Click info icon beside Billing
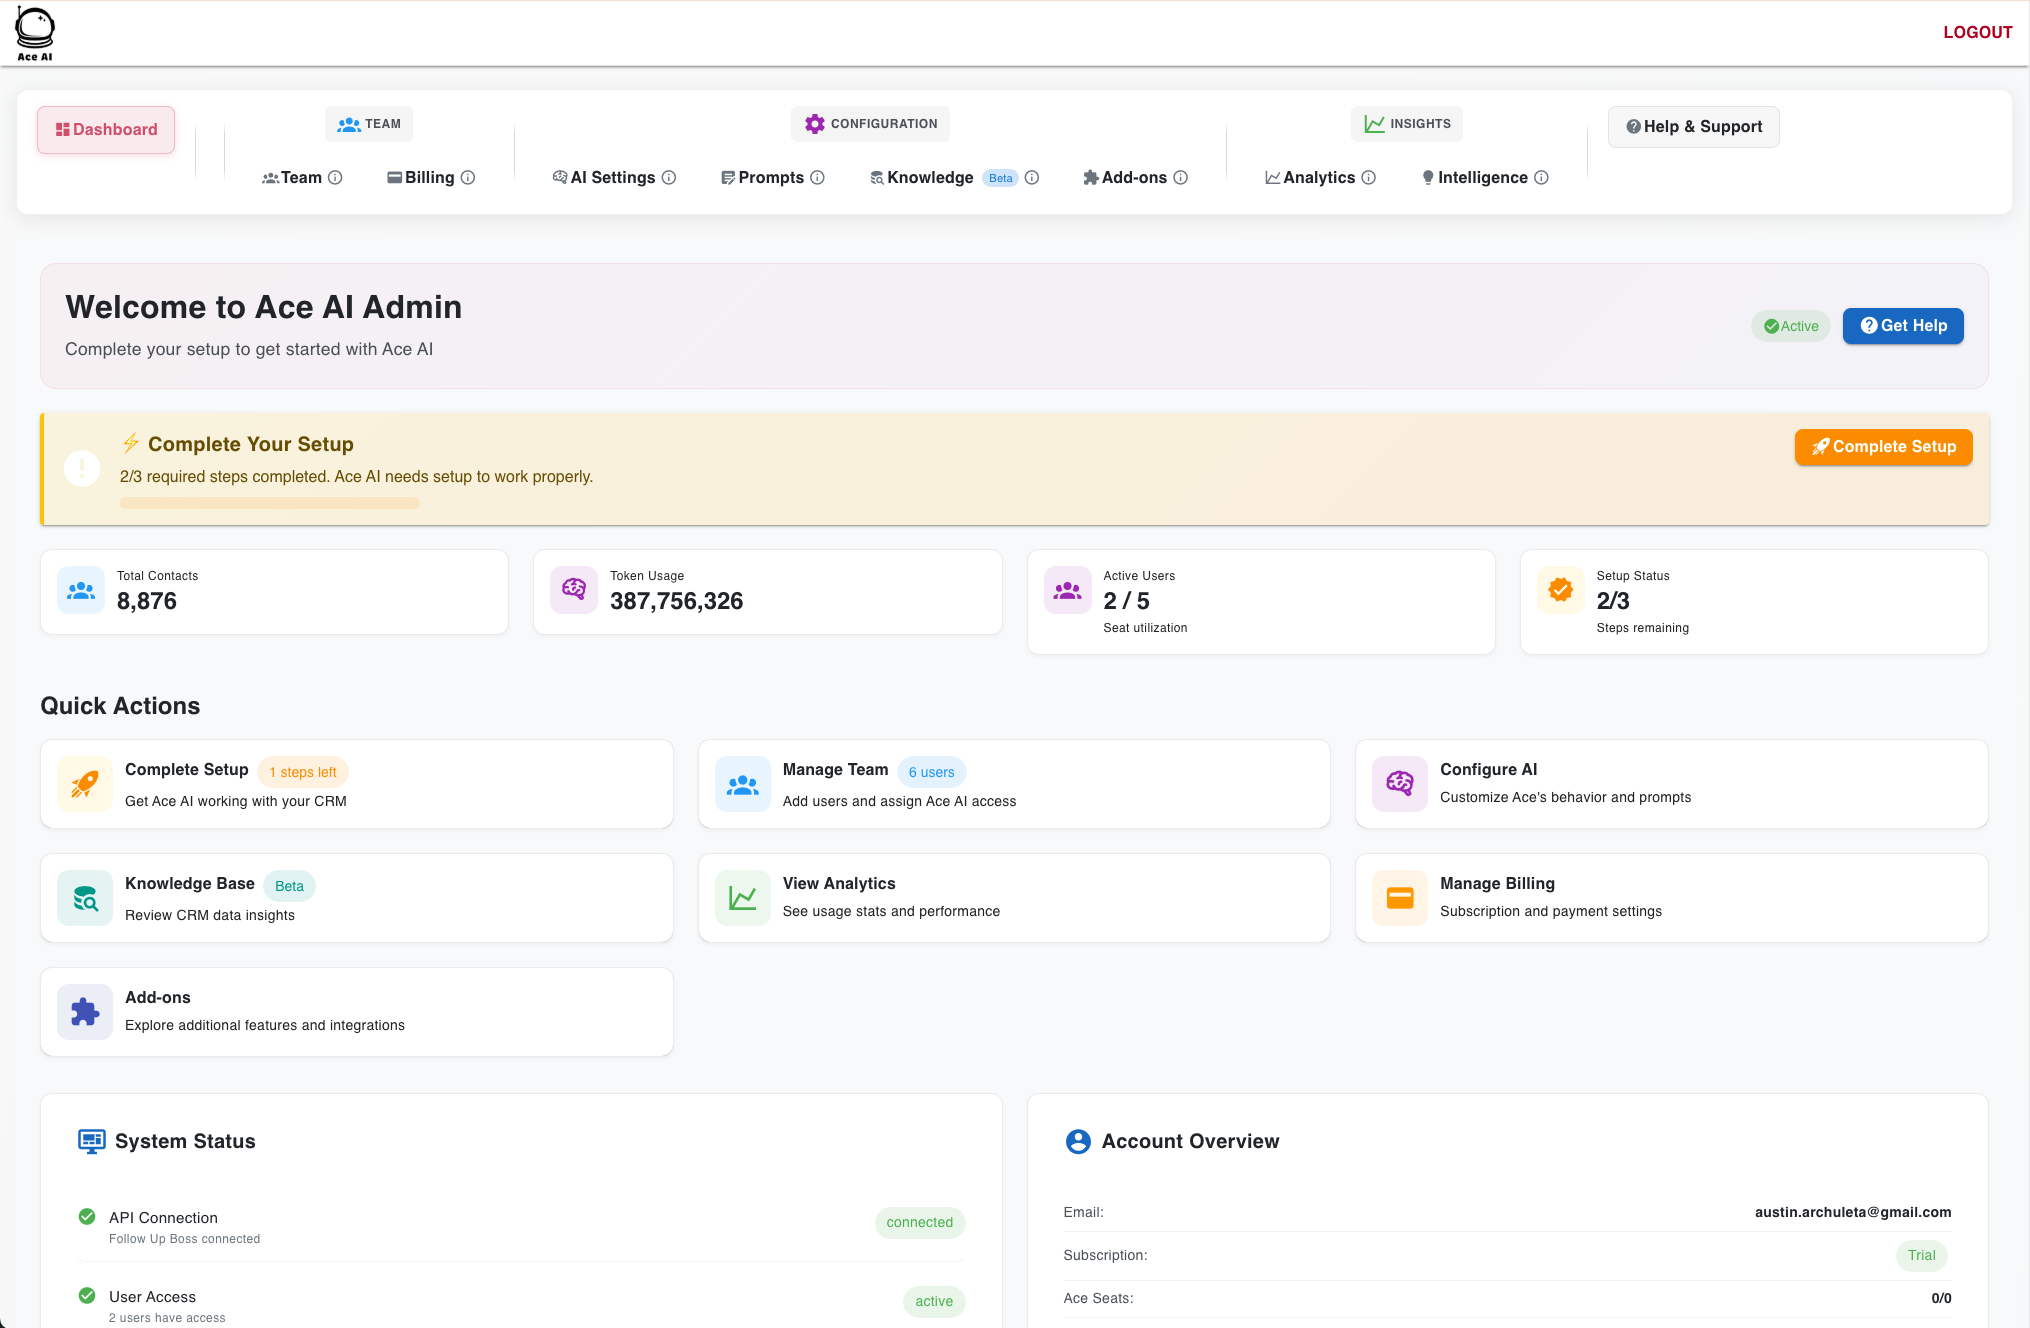The width and height of the screenshot is (2030, 1328). 468,178
